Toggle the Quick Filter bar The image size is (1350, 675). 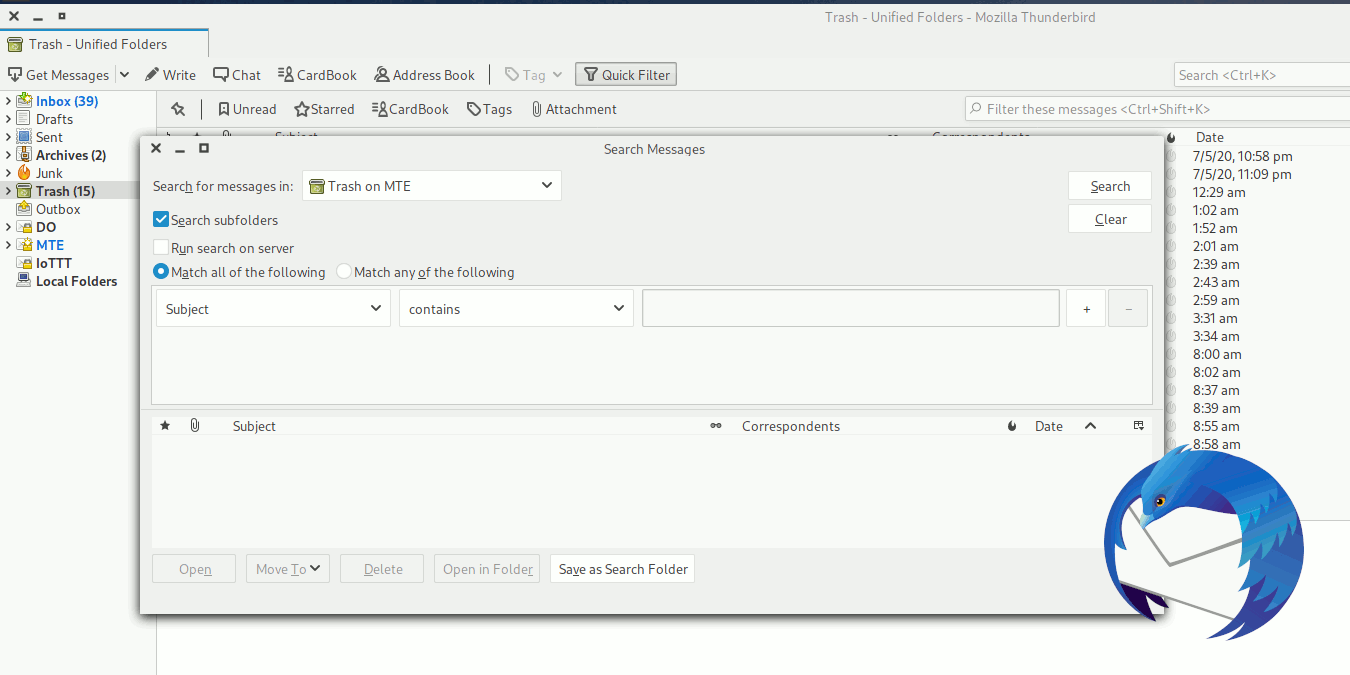pos(625,74)
